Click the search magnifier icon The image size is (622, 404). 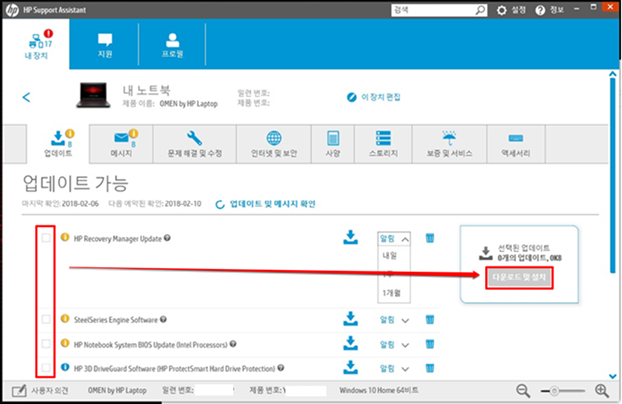(x=480, y=10)
